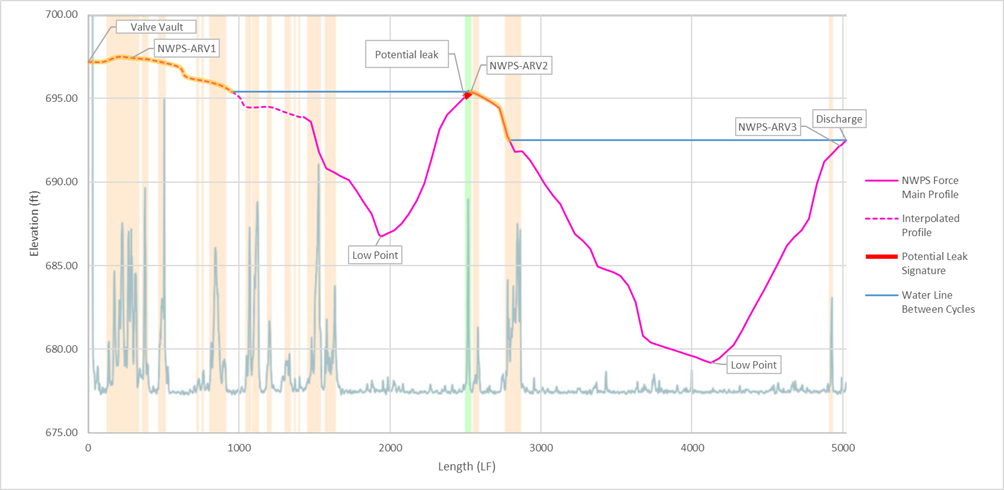Image resolution: width=1004 pixels, height=490 pixels.
Task: Click the 3000 x-axis label
Action: click(540, 448)
